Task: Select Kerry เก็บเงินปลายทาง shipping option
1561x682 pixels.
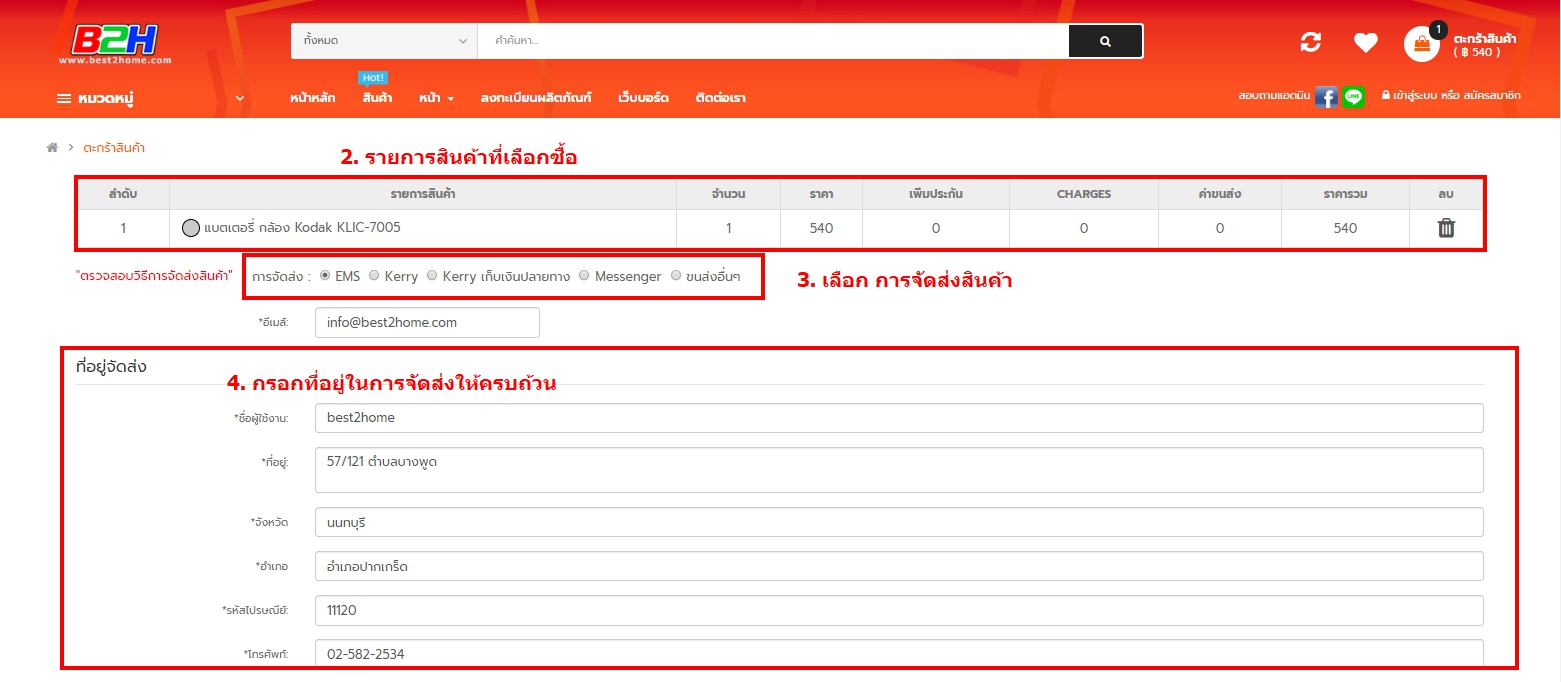Action: (432, 276)
